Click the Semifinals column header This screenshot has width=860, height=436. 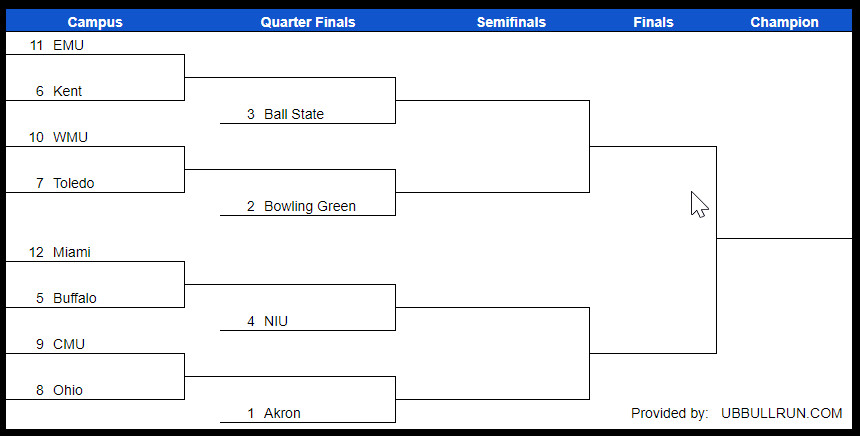tap(511, 22)
